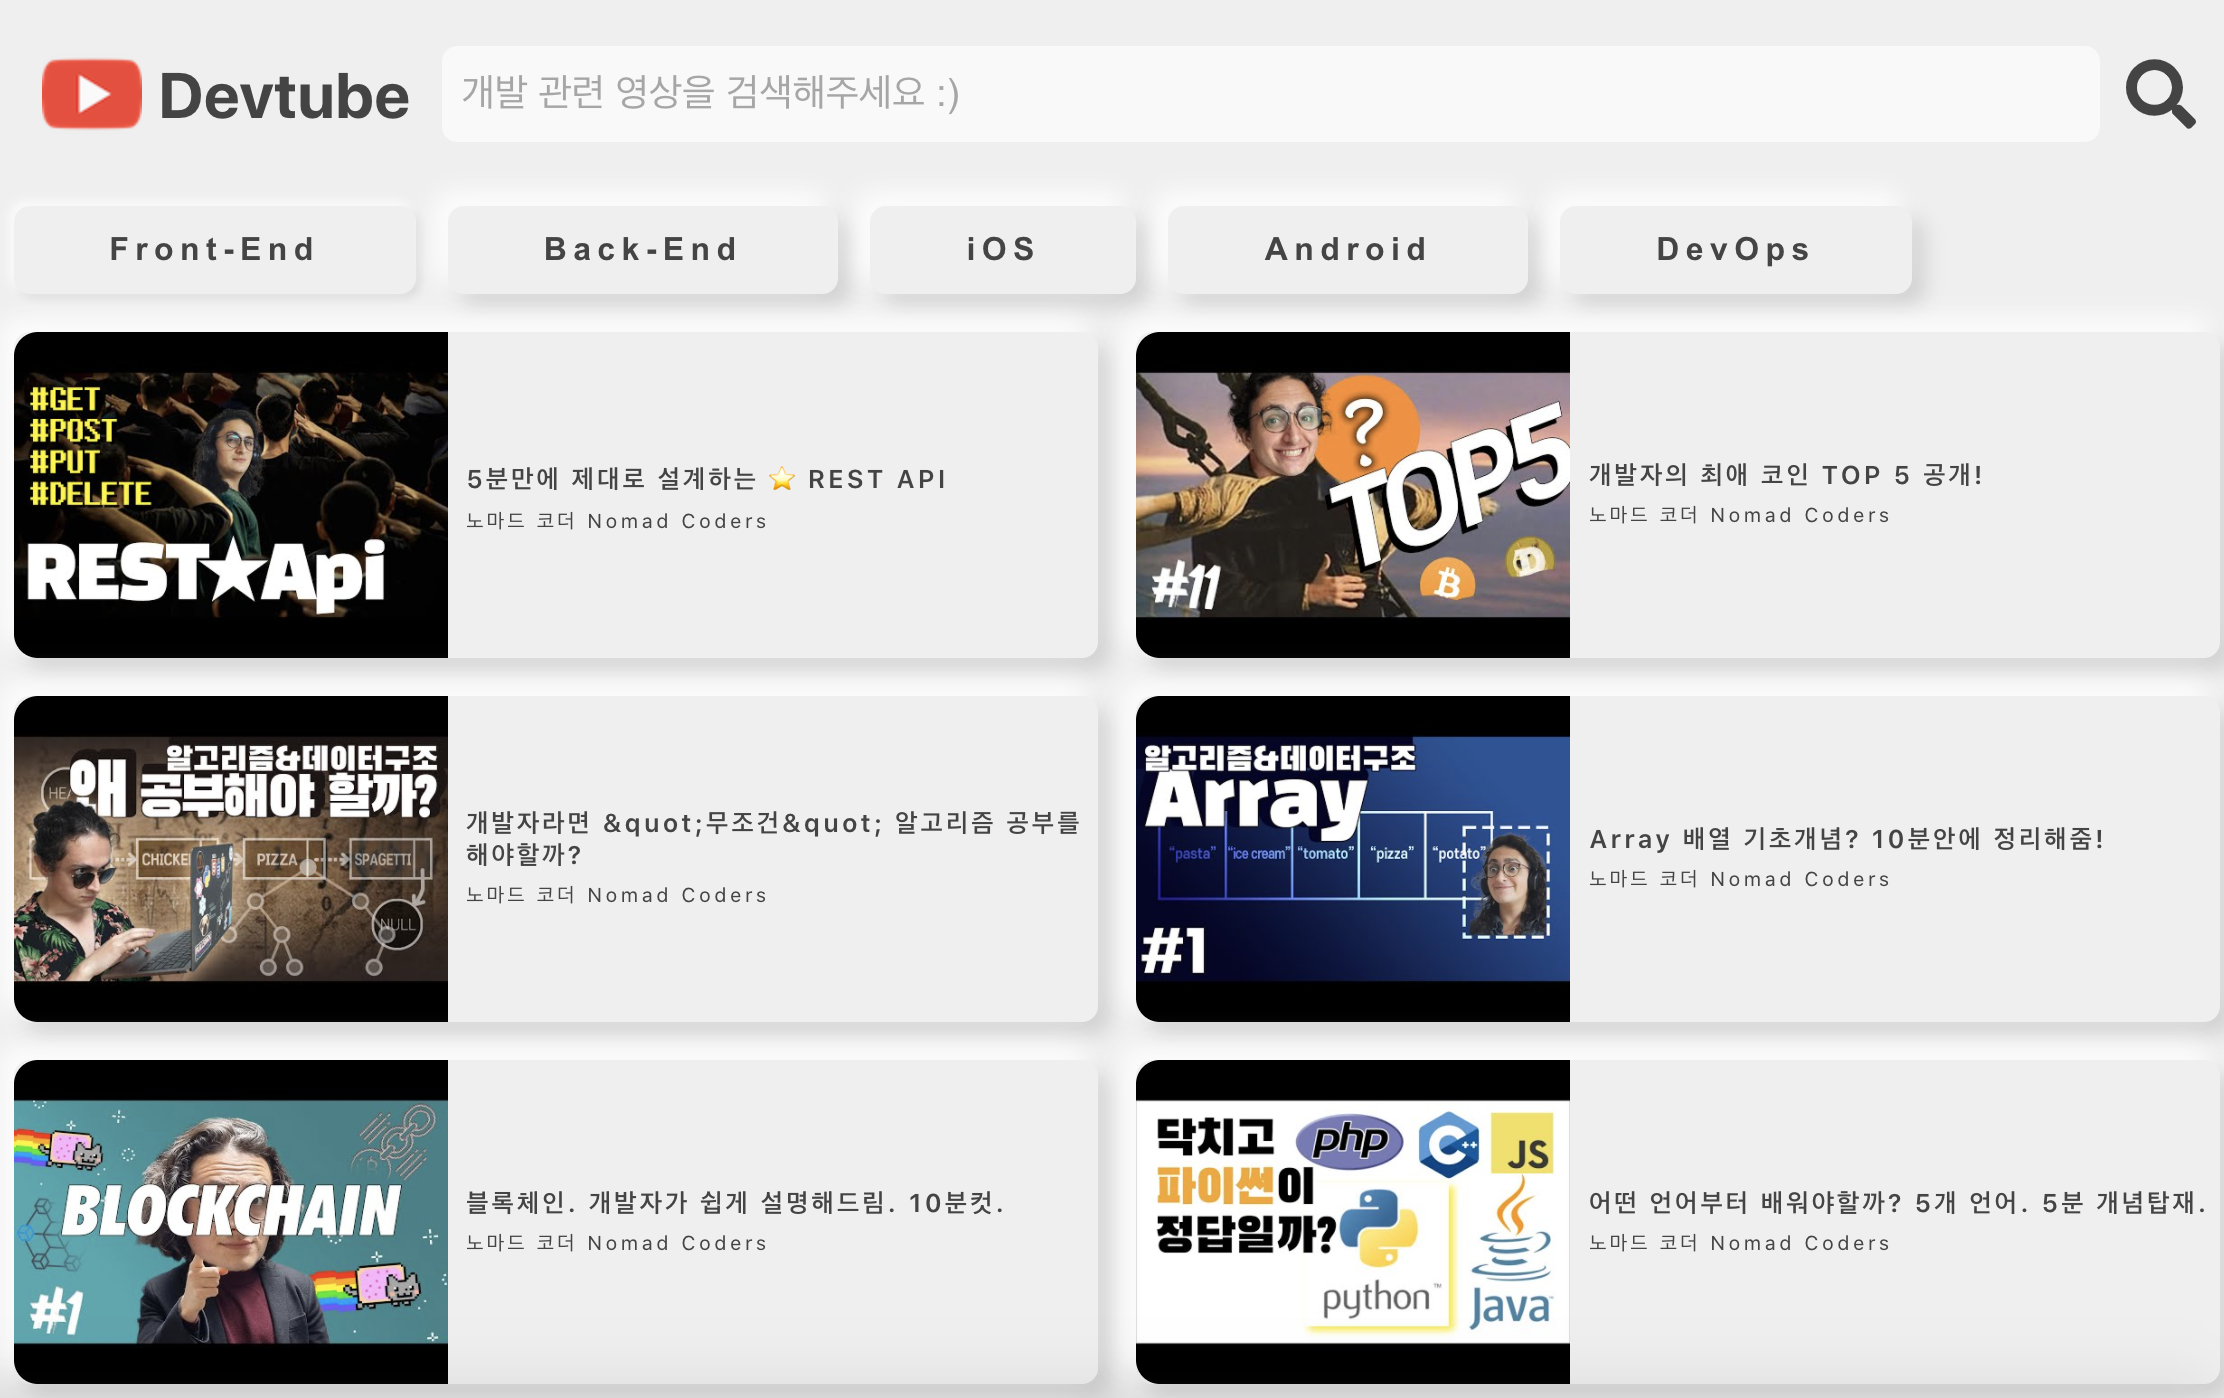
Task: Open the TOP5 coin video thumbnail
Action: pos(1352,495)
